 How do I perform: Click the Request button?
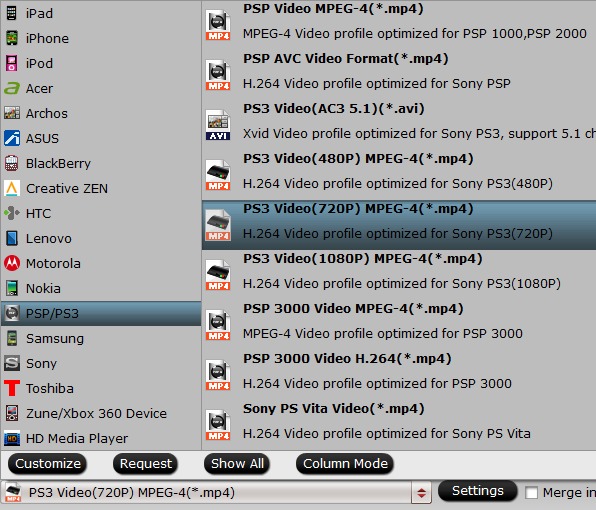pos(146,464)
